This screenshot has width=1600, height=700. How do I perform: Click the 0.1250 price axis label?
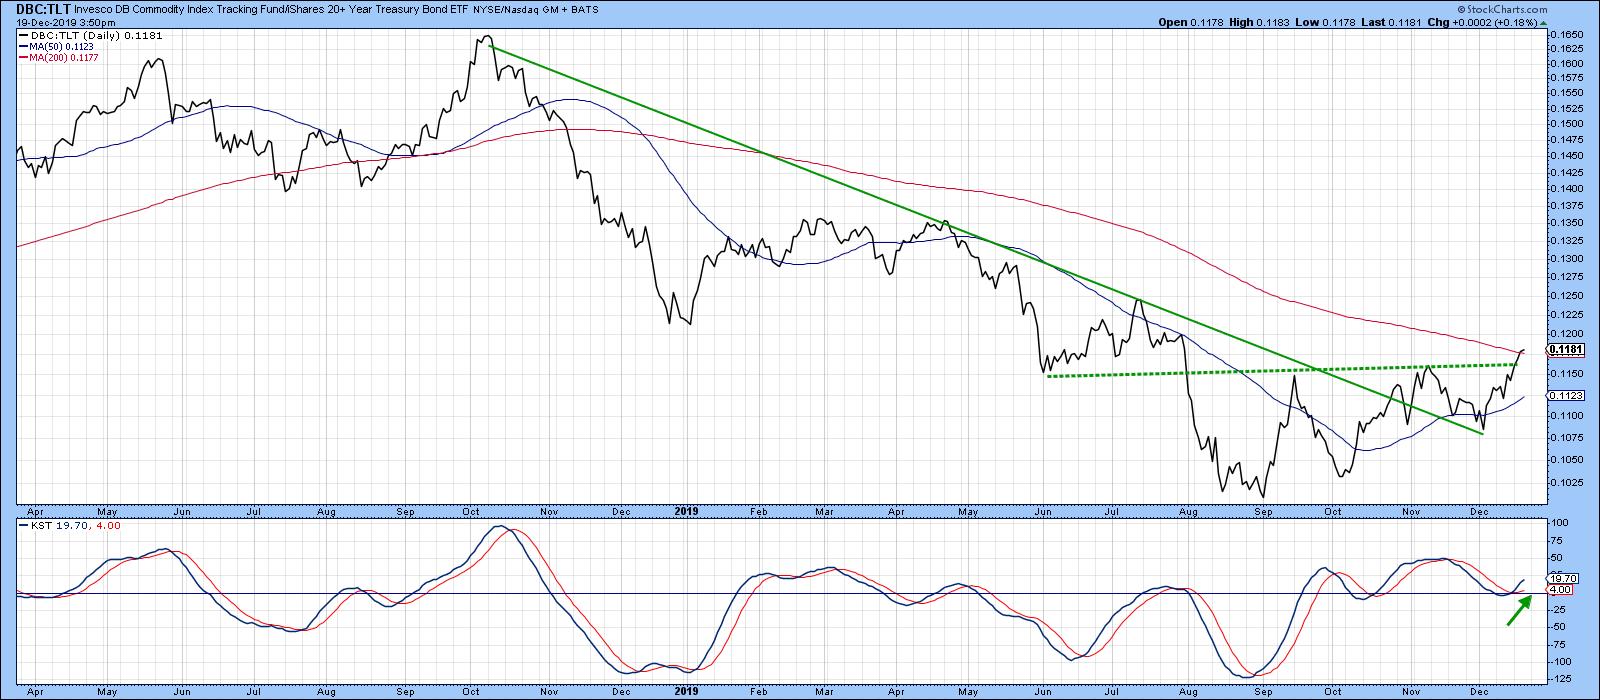pos(1565,295)
